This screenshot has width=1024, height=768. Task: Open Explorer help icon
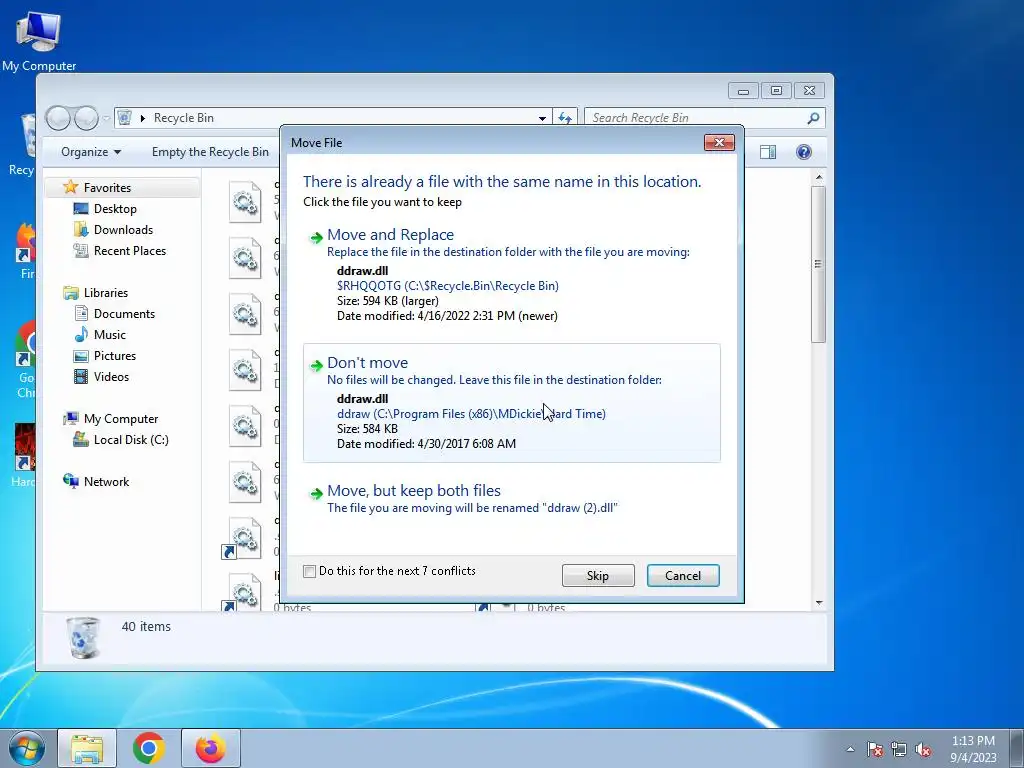[x=804, y=152]
